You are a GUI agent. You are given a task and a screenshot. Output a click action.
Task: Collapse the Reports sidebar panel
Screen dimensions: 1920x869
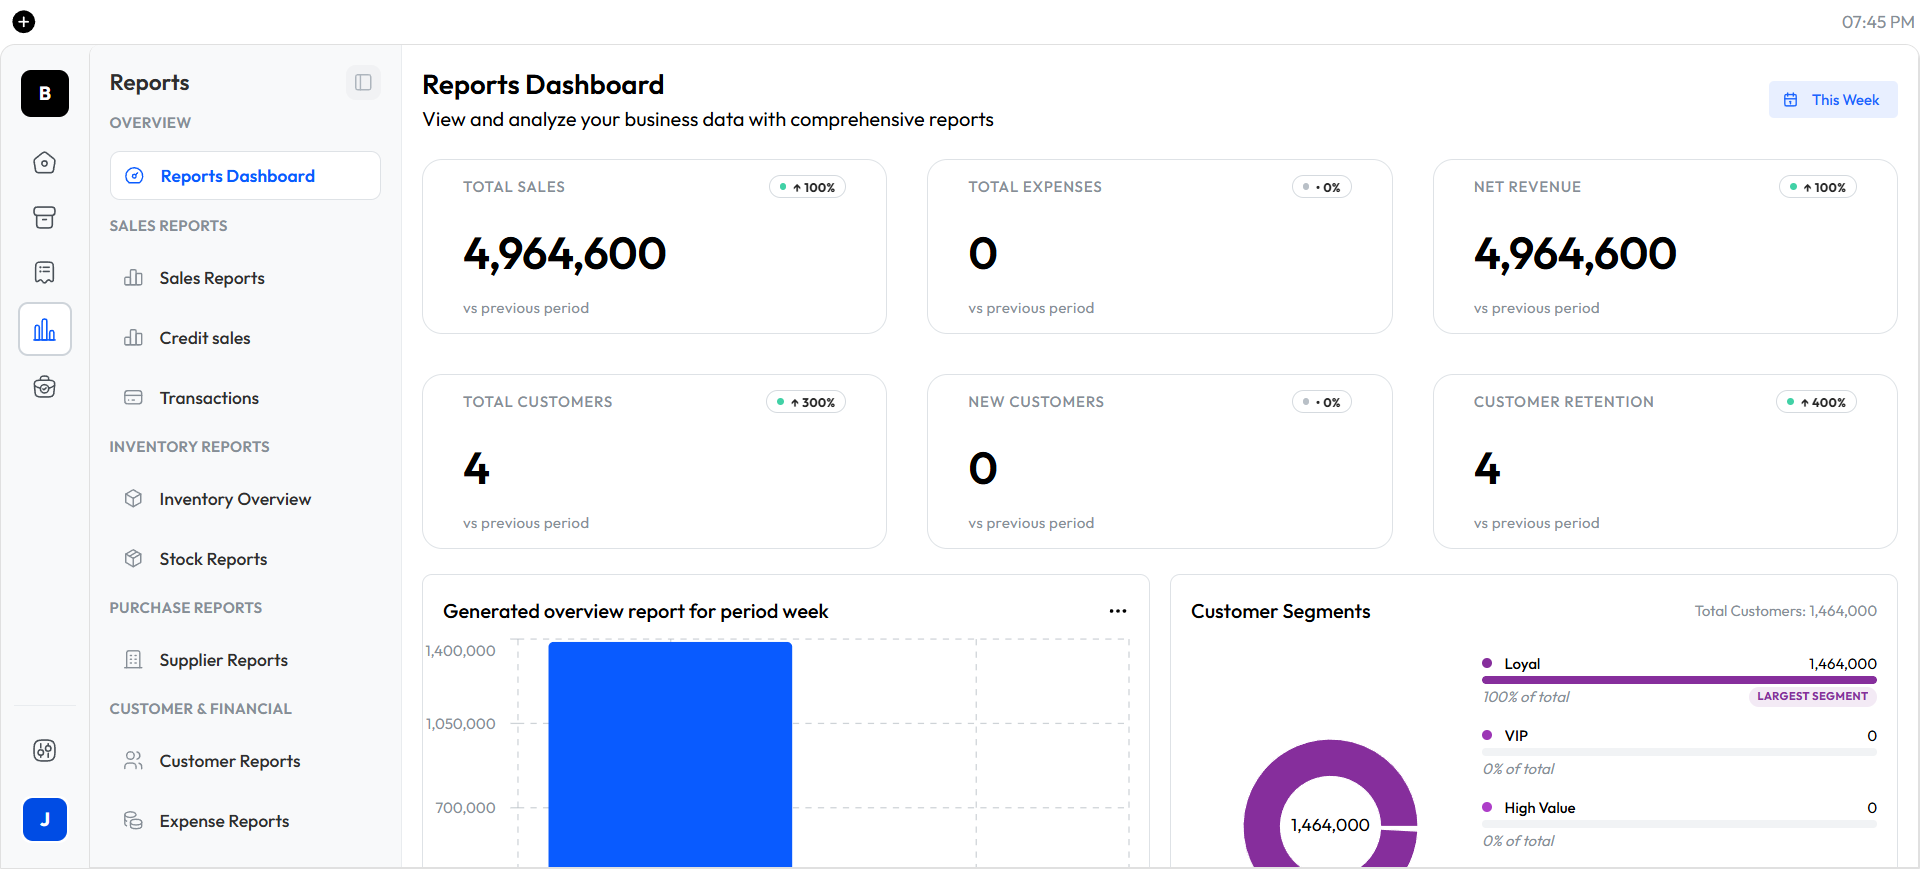[363, 82]
